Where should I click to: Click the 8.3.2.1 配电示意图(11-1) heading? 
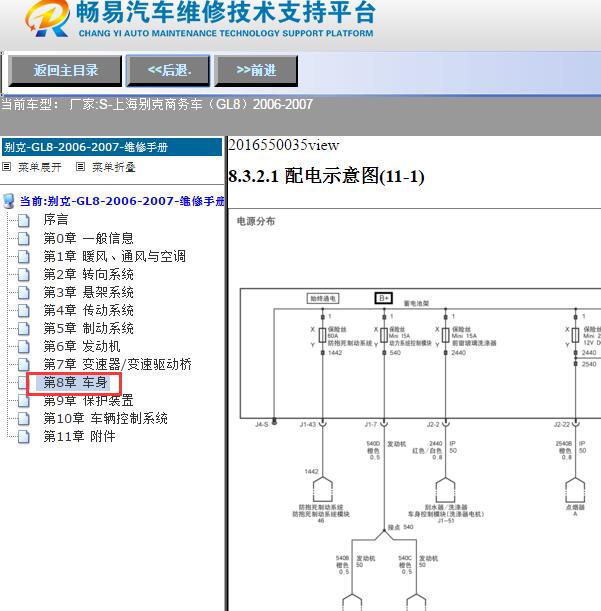326,176
